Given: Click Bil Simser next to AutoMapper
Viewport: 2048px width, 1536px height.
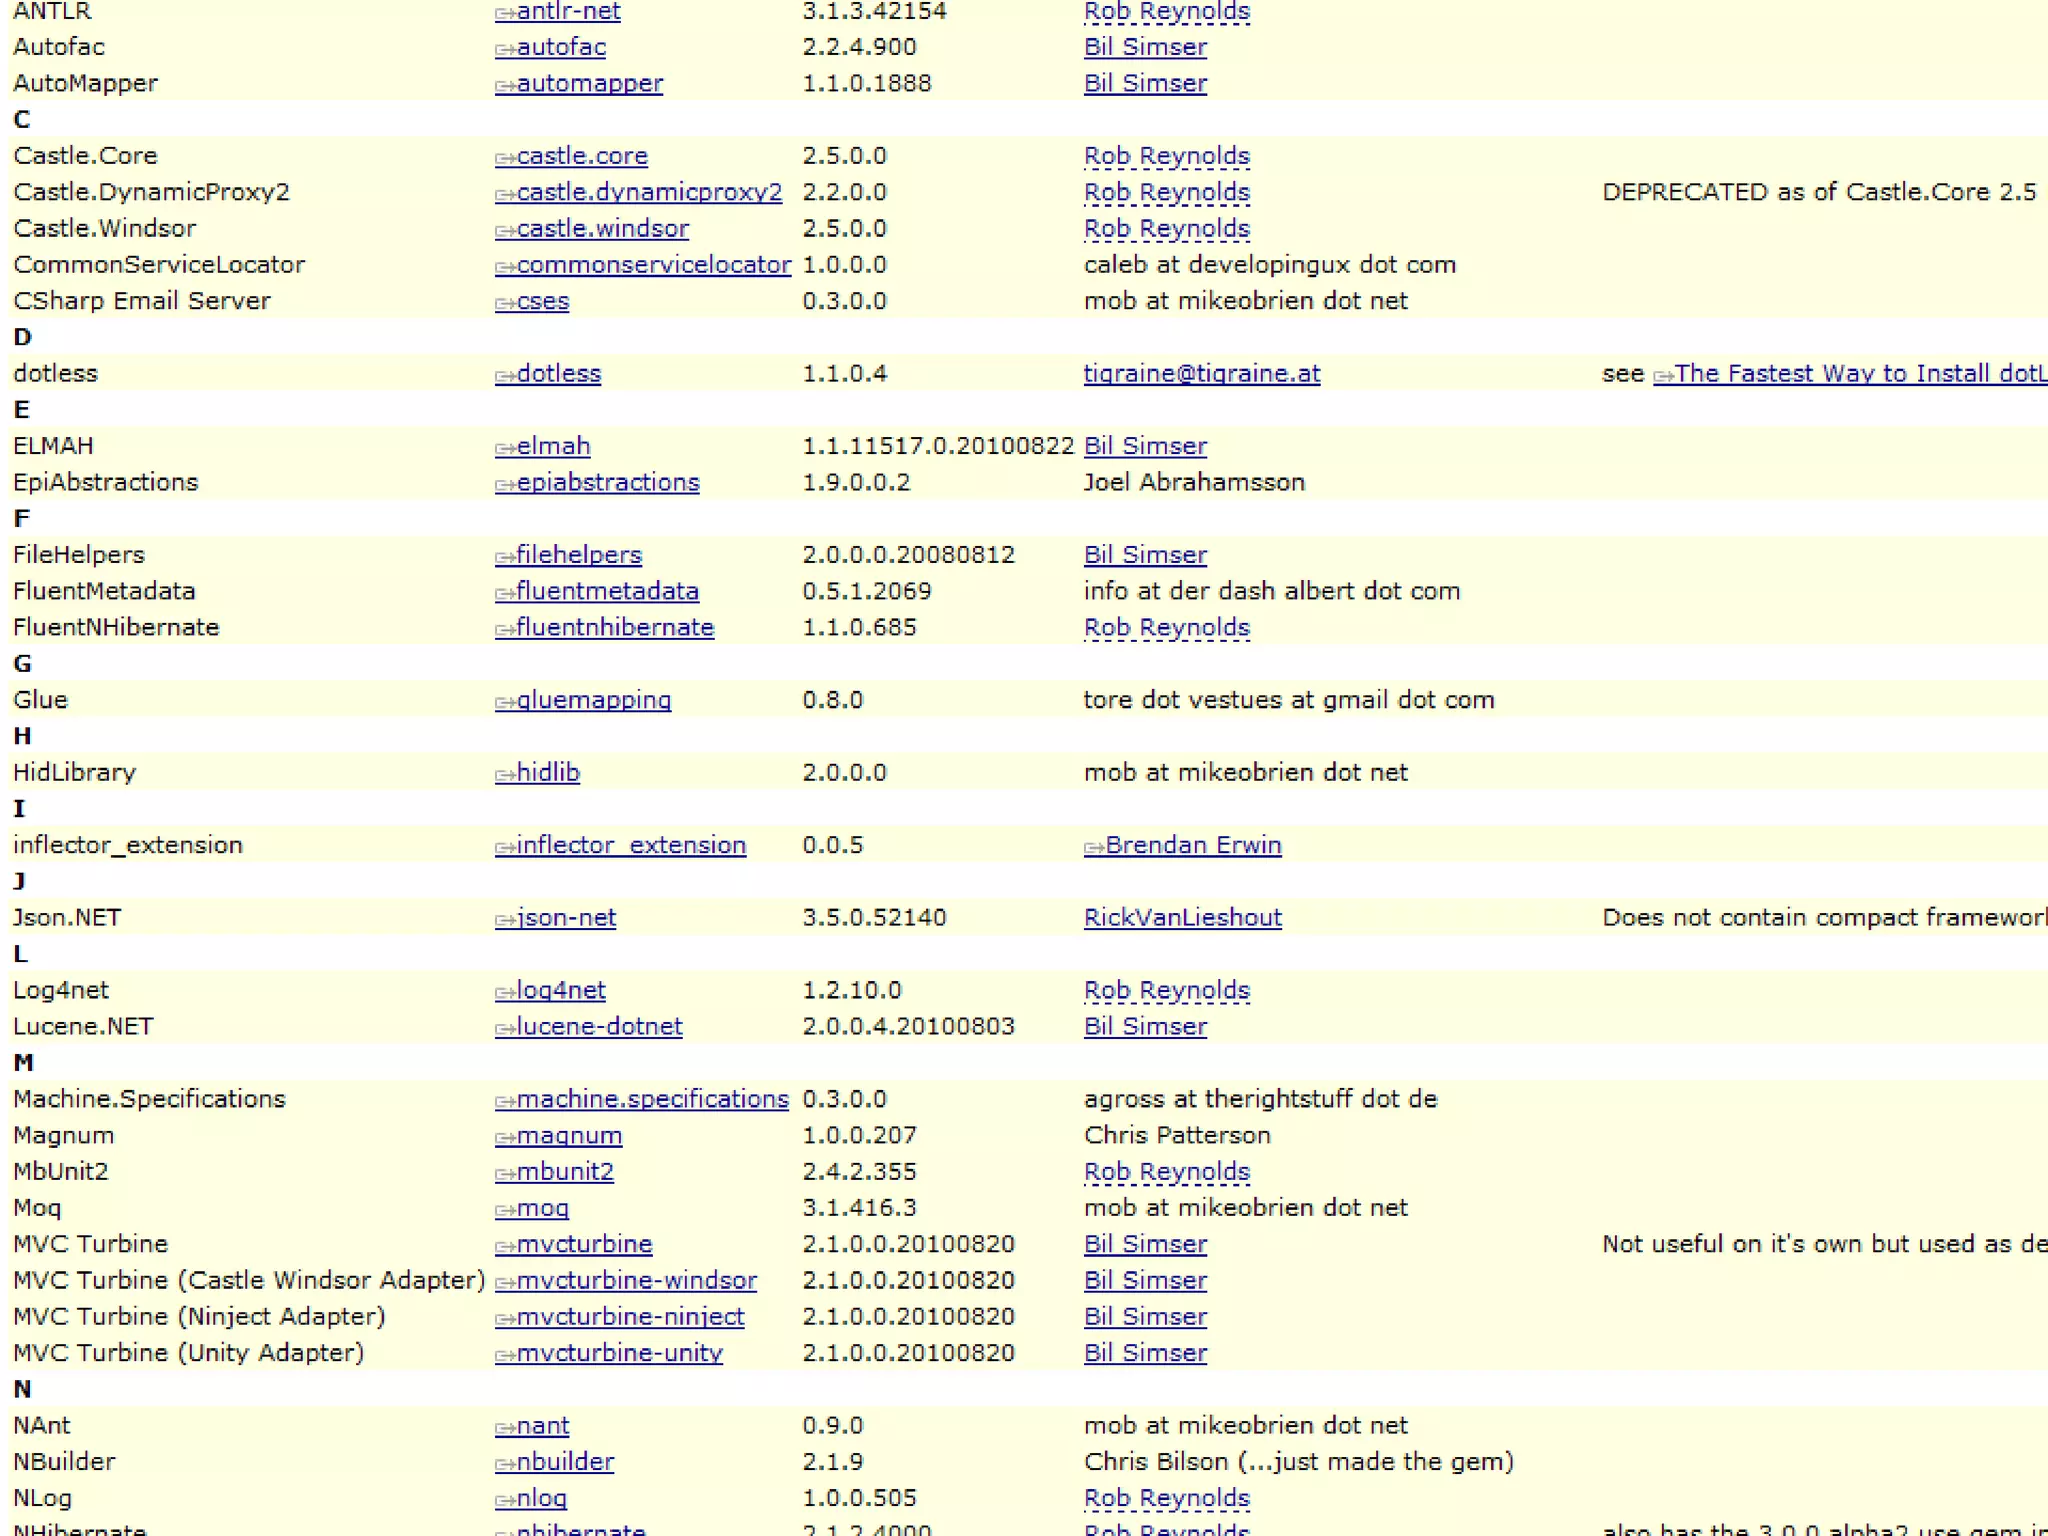Looking at the screenshot, I should point(1145,83).
